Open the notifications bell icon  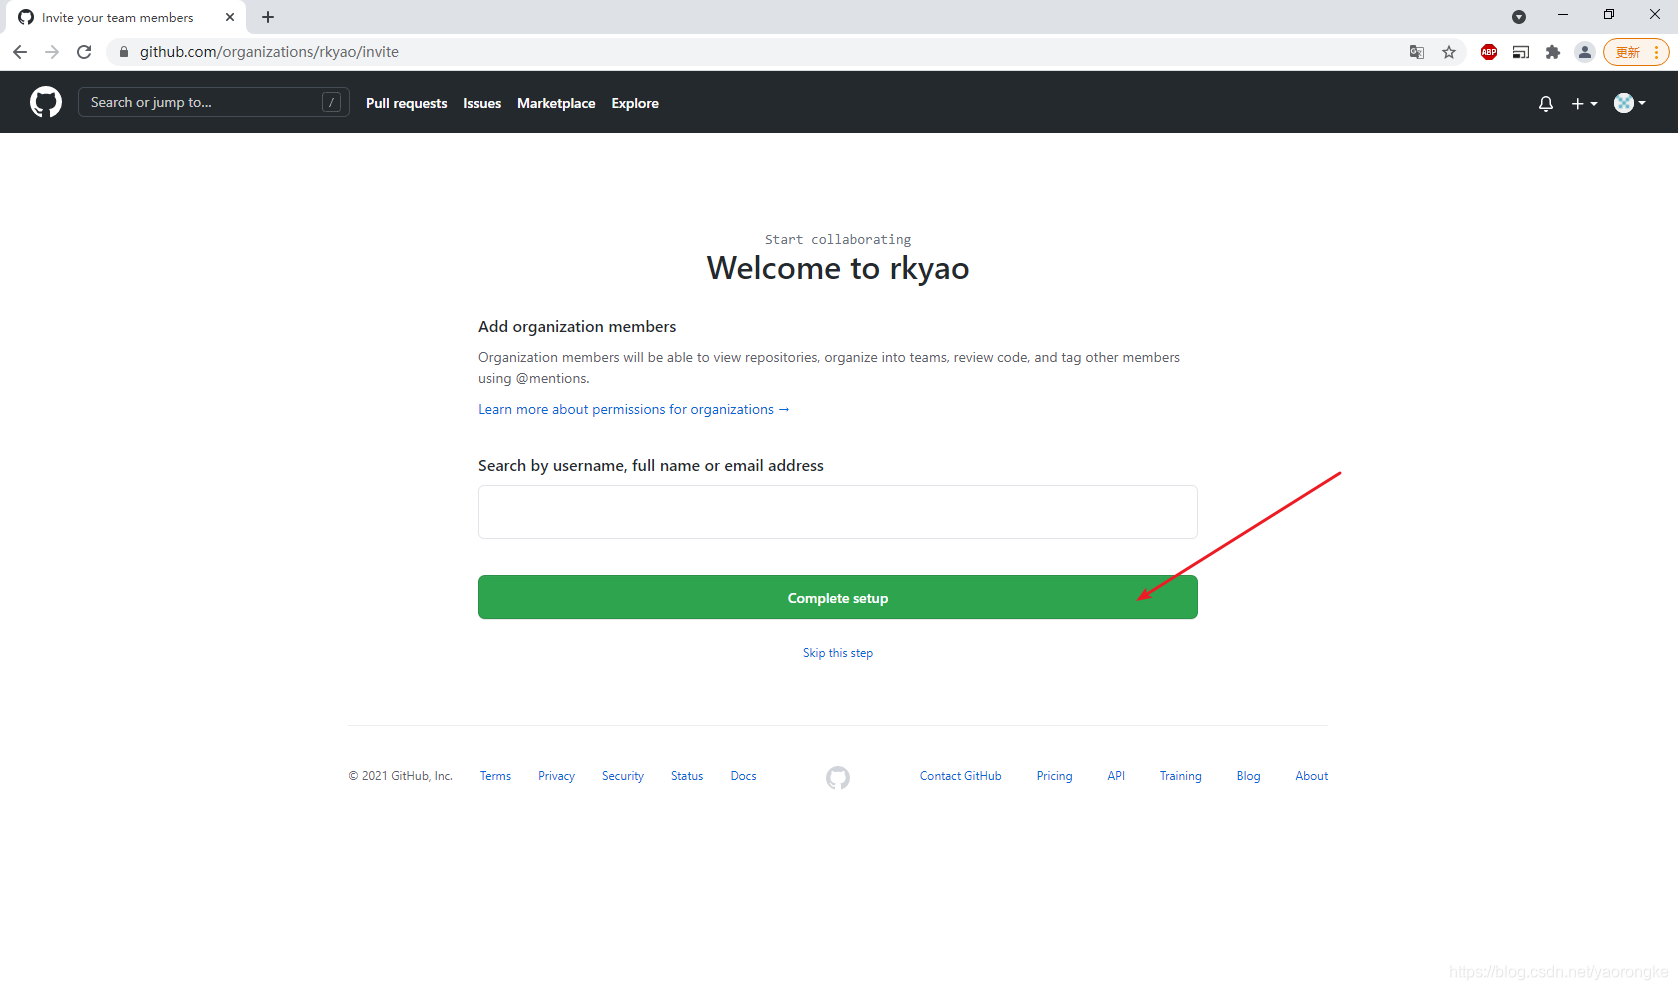[x=1546, y=103]
